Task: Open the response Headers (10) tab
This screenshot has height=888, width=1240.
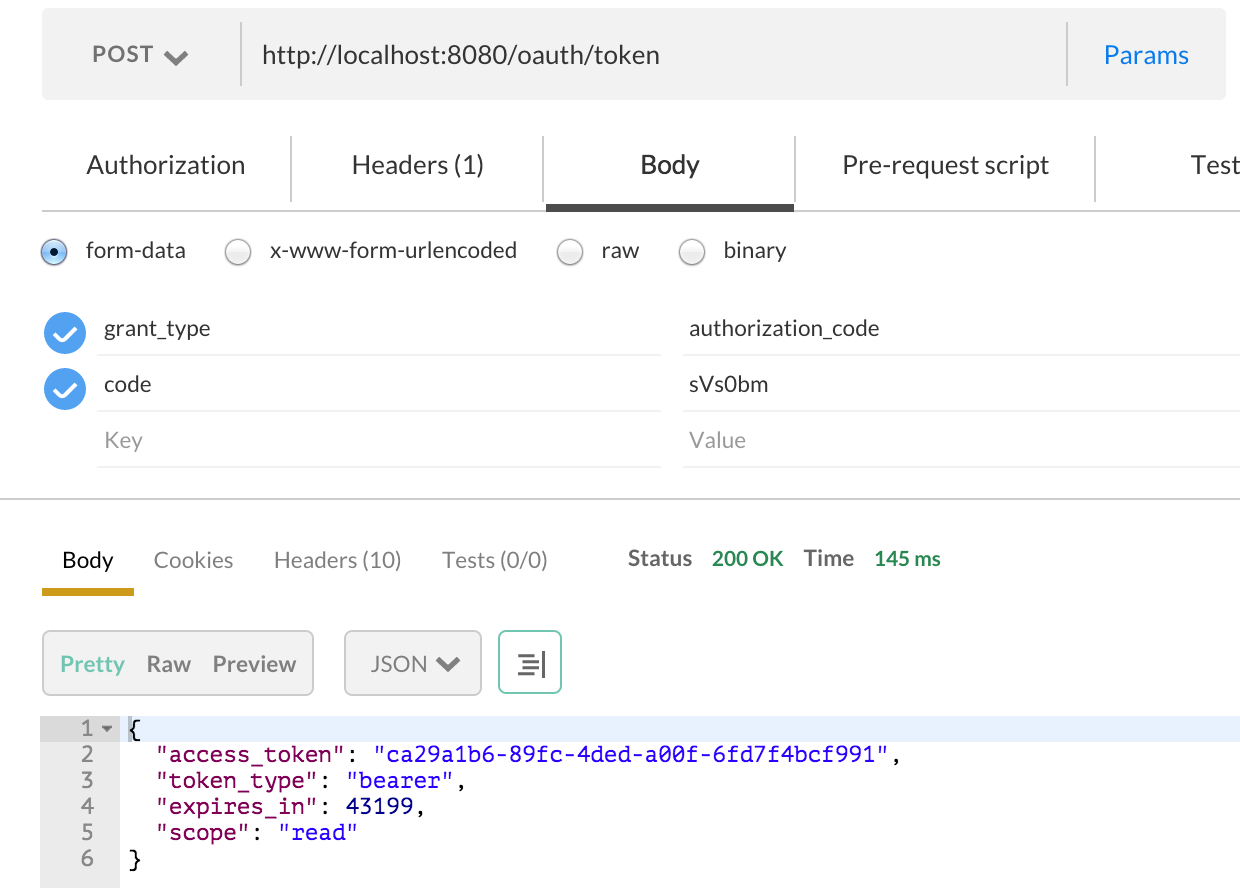Action: (x=337, y=561)
